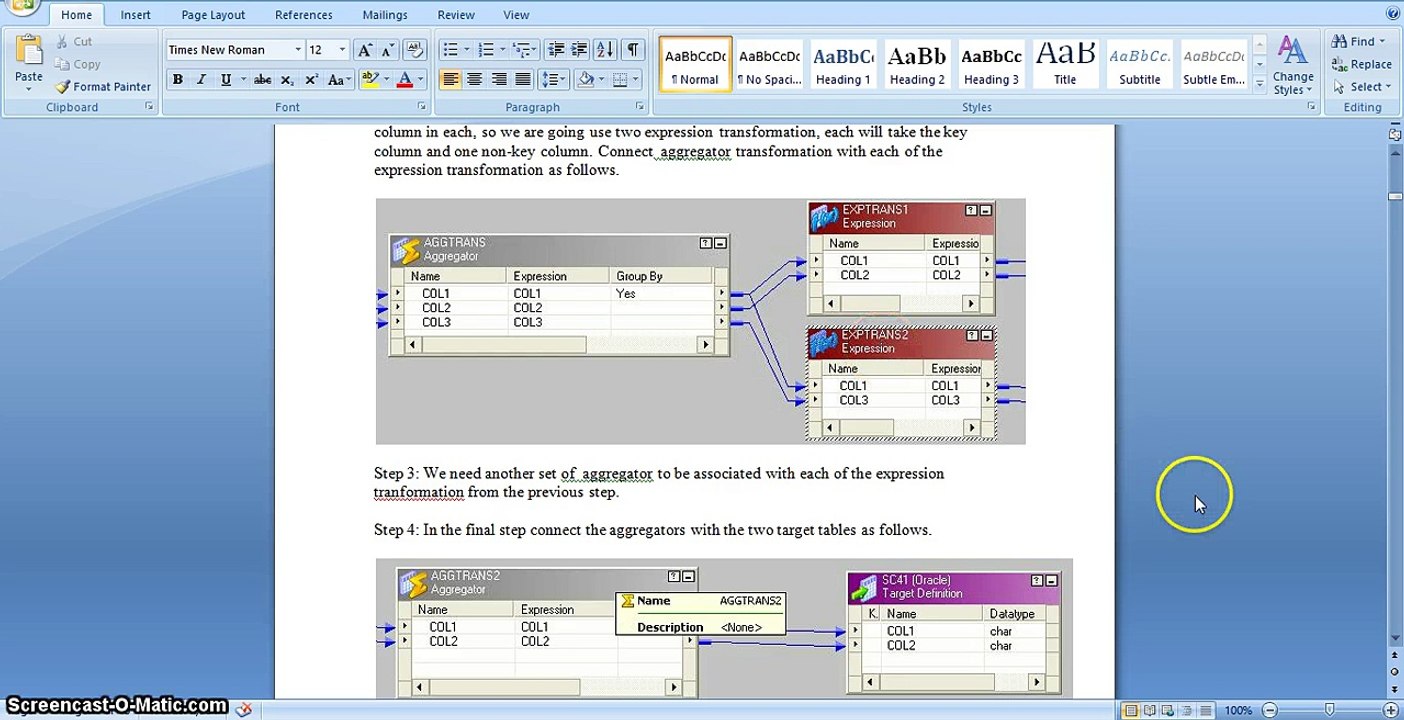Viewport: 1404px width, 720px height.
Task: Toggle Italic formatting
Action: (202, 80)
